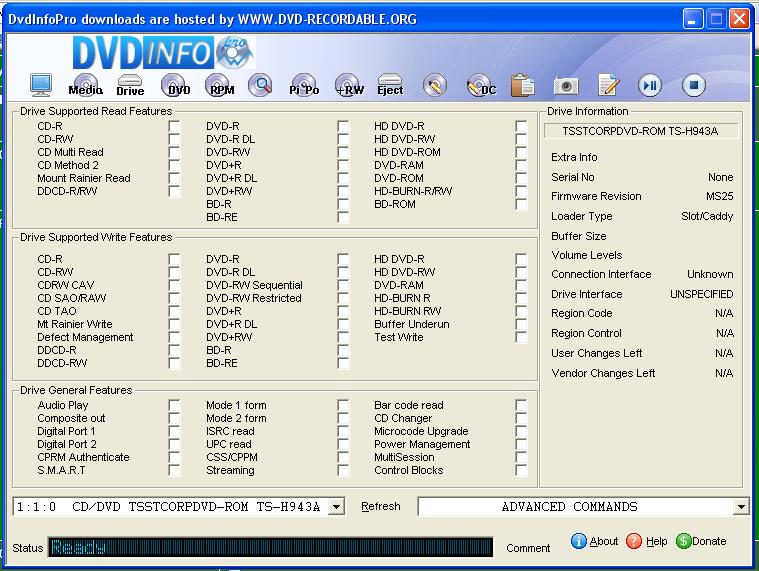
Task: Click the camera screenshot icon
Action: [566, 86]
